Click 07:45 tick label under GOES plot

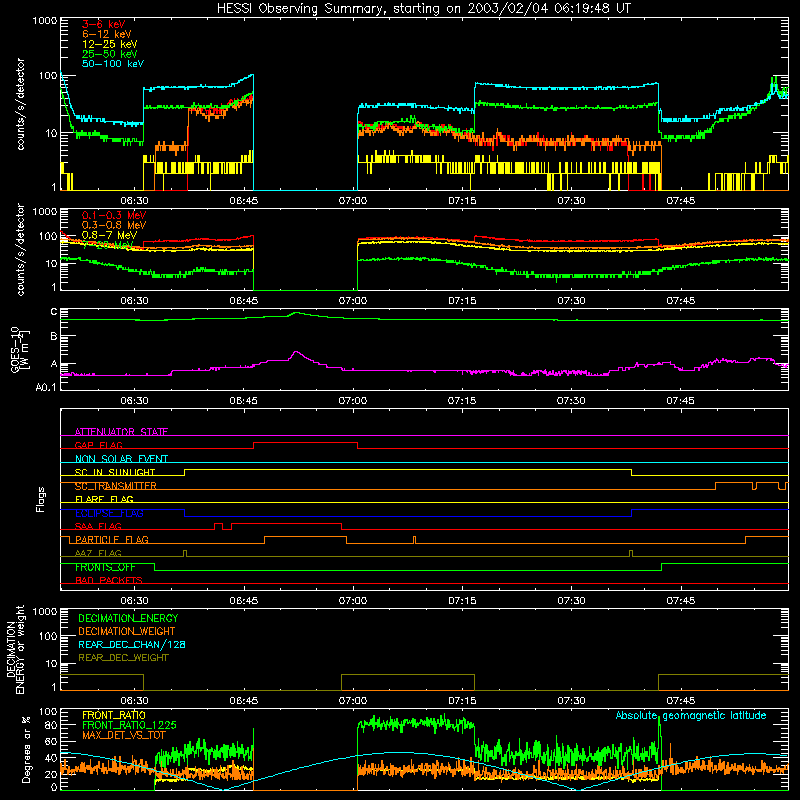coord(680,401)
